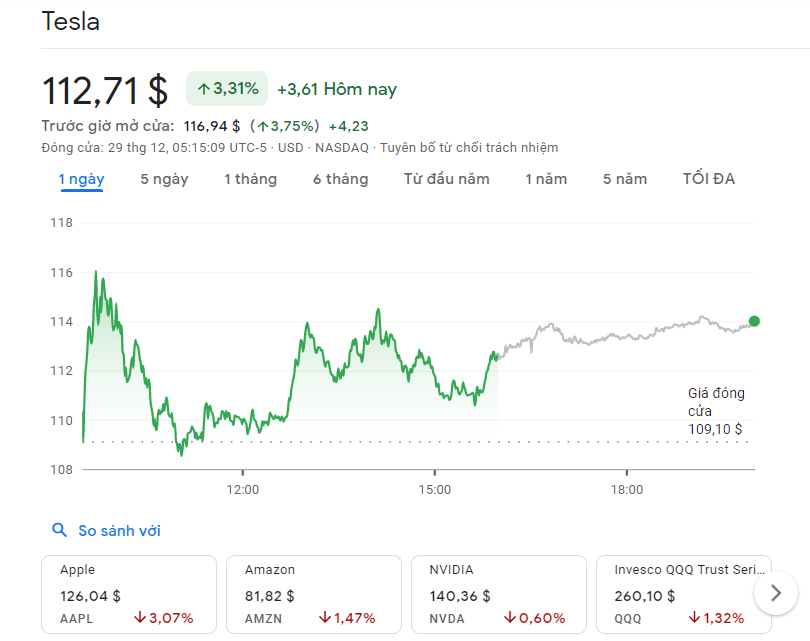810x641 pixels.
Task: Open the Amazon AMZN comparison card
Action: (x=314, y=594)
